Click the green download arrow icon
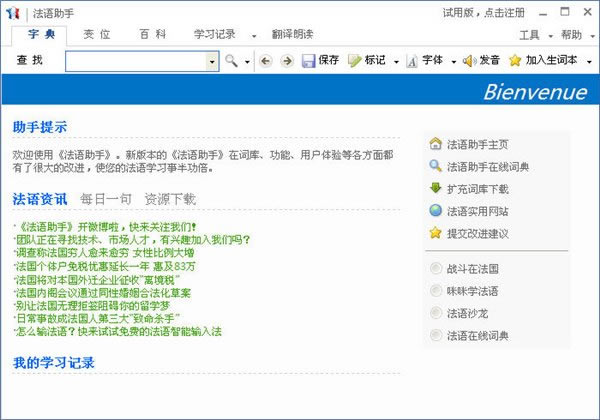 coord(435,188)
